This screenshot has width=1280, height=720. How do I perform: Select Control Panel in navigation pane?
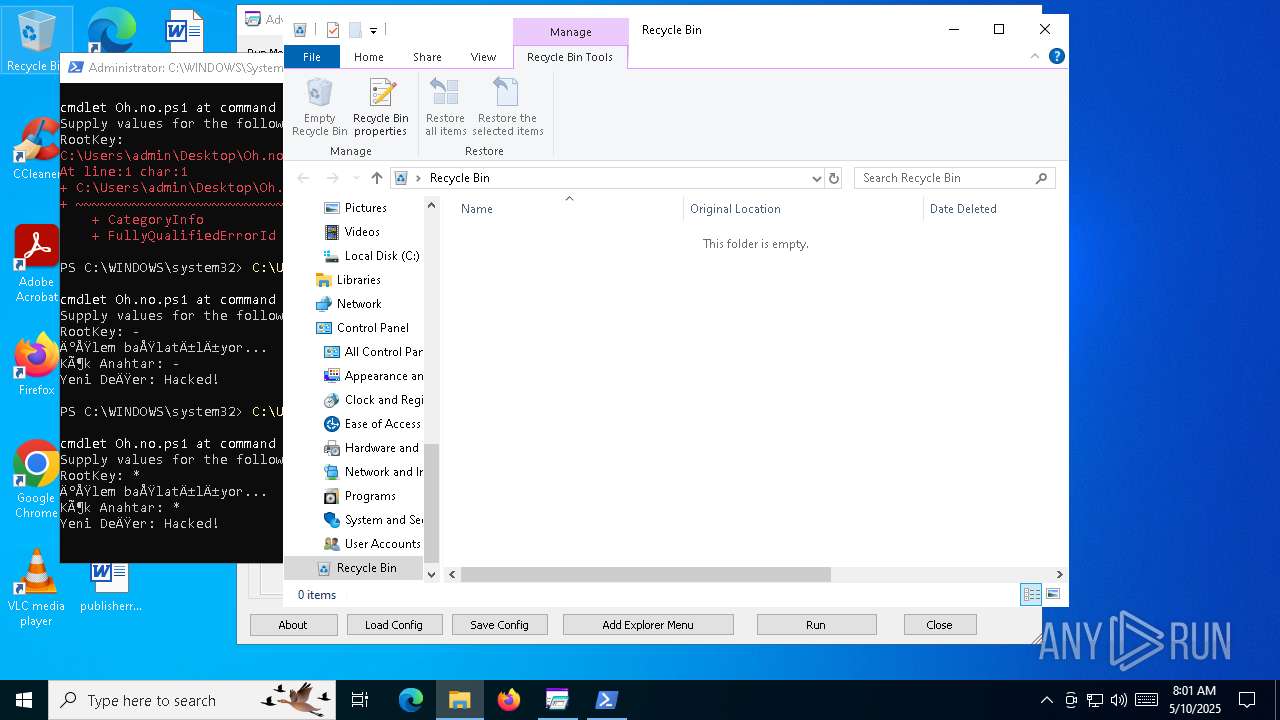[372, 328]
